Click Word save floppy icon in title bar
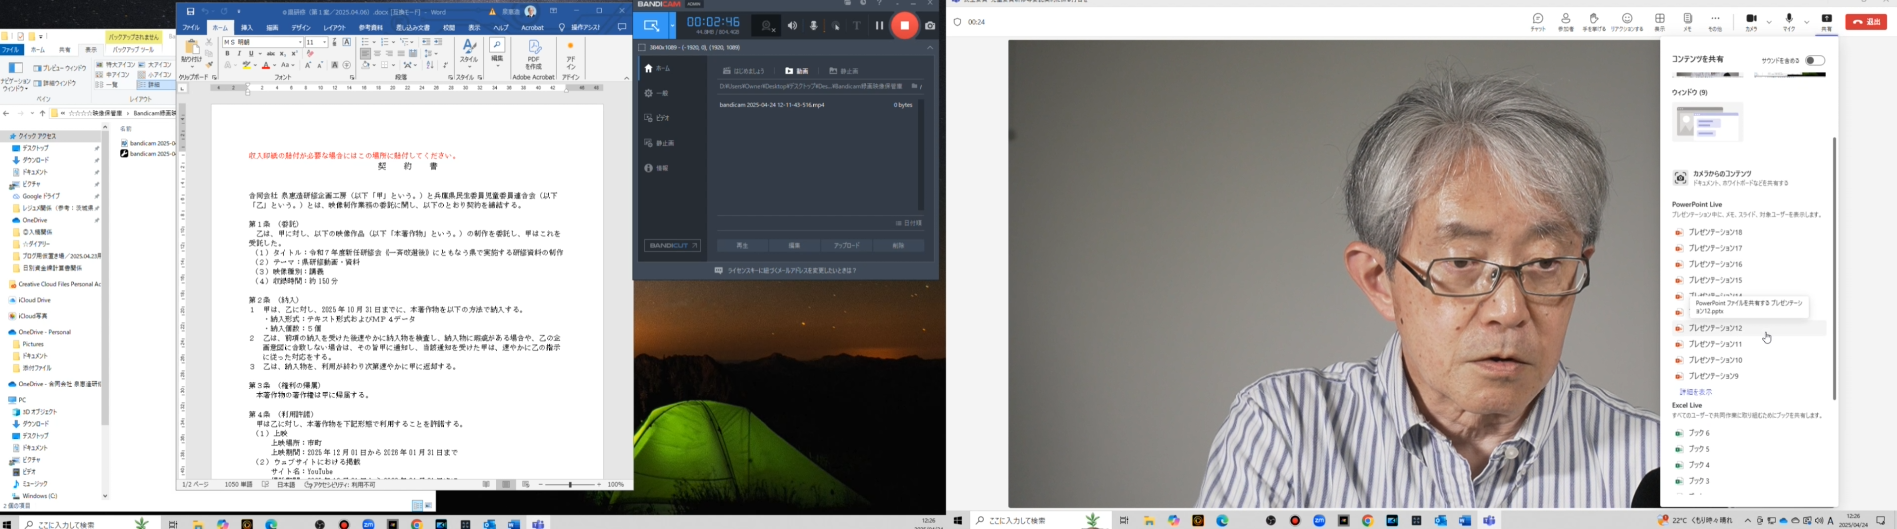The height and width of the screenshot is (529, 1897). pos(190,11)
